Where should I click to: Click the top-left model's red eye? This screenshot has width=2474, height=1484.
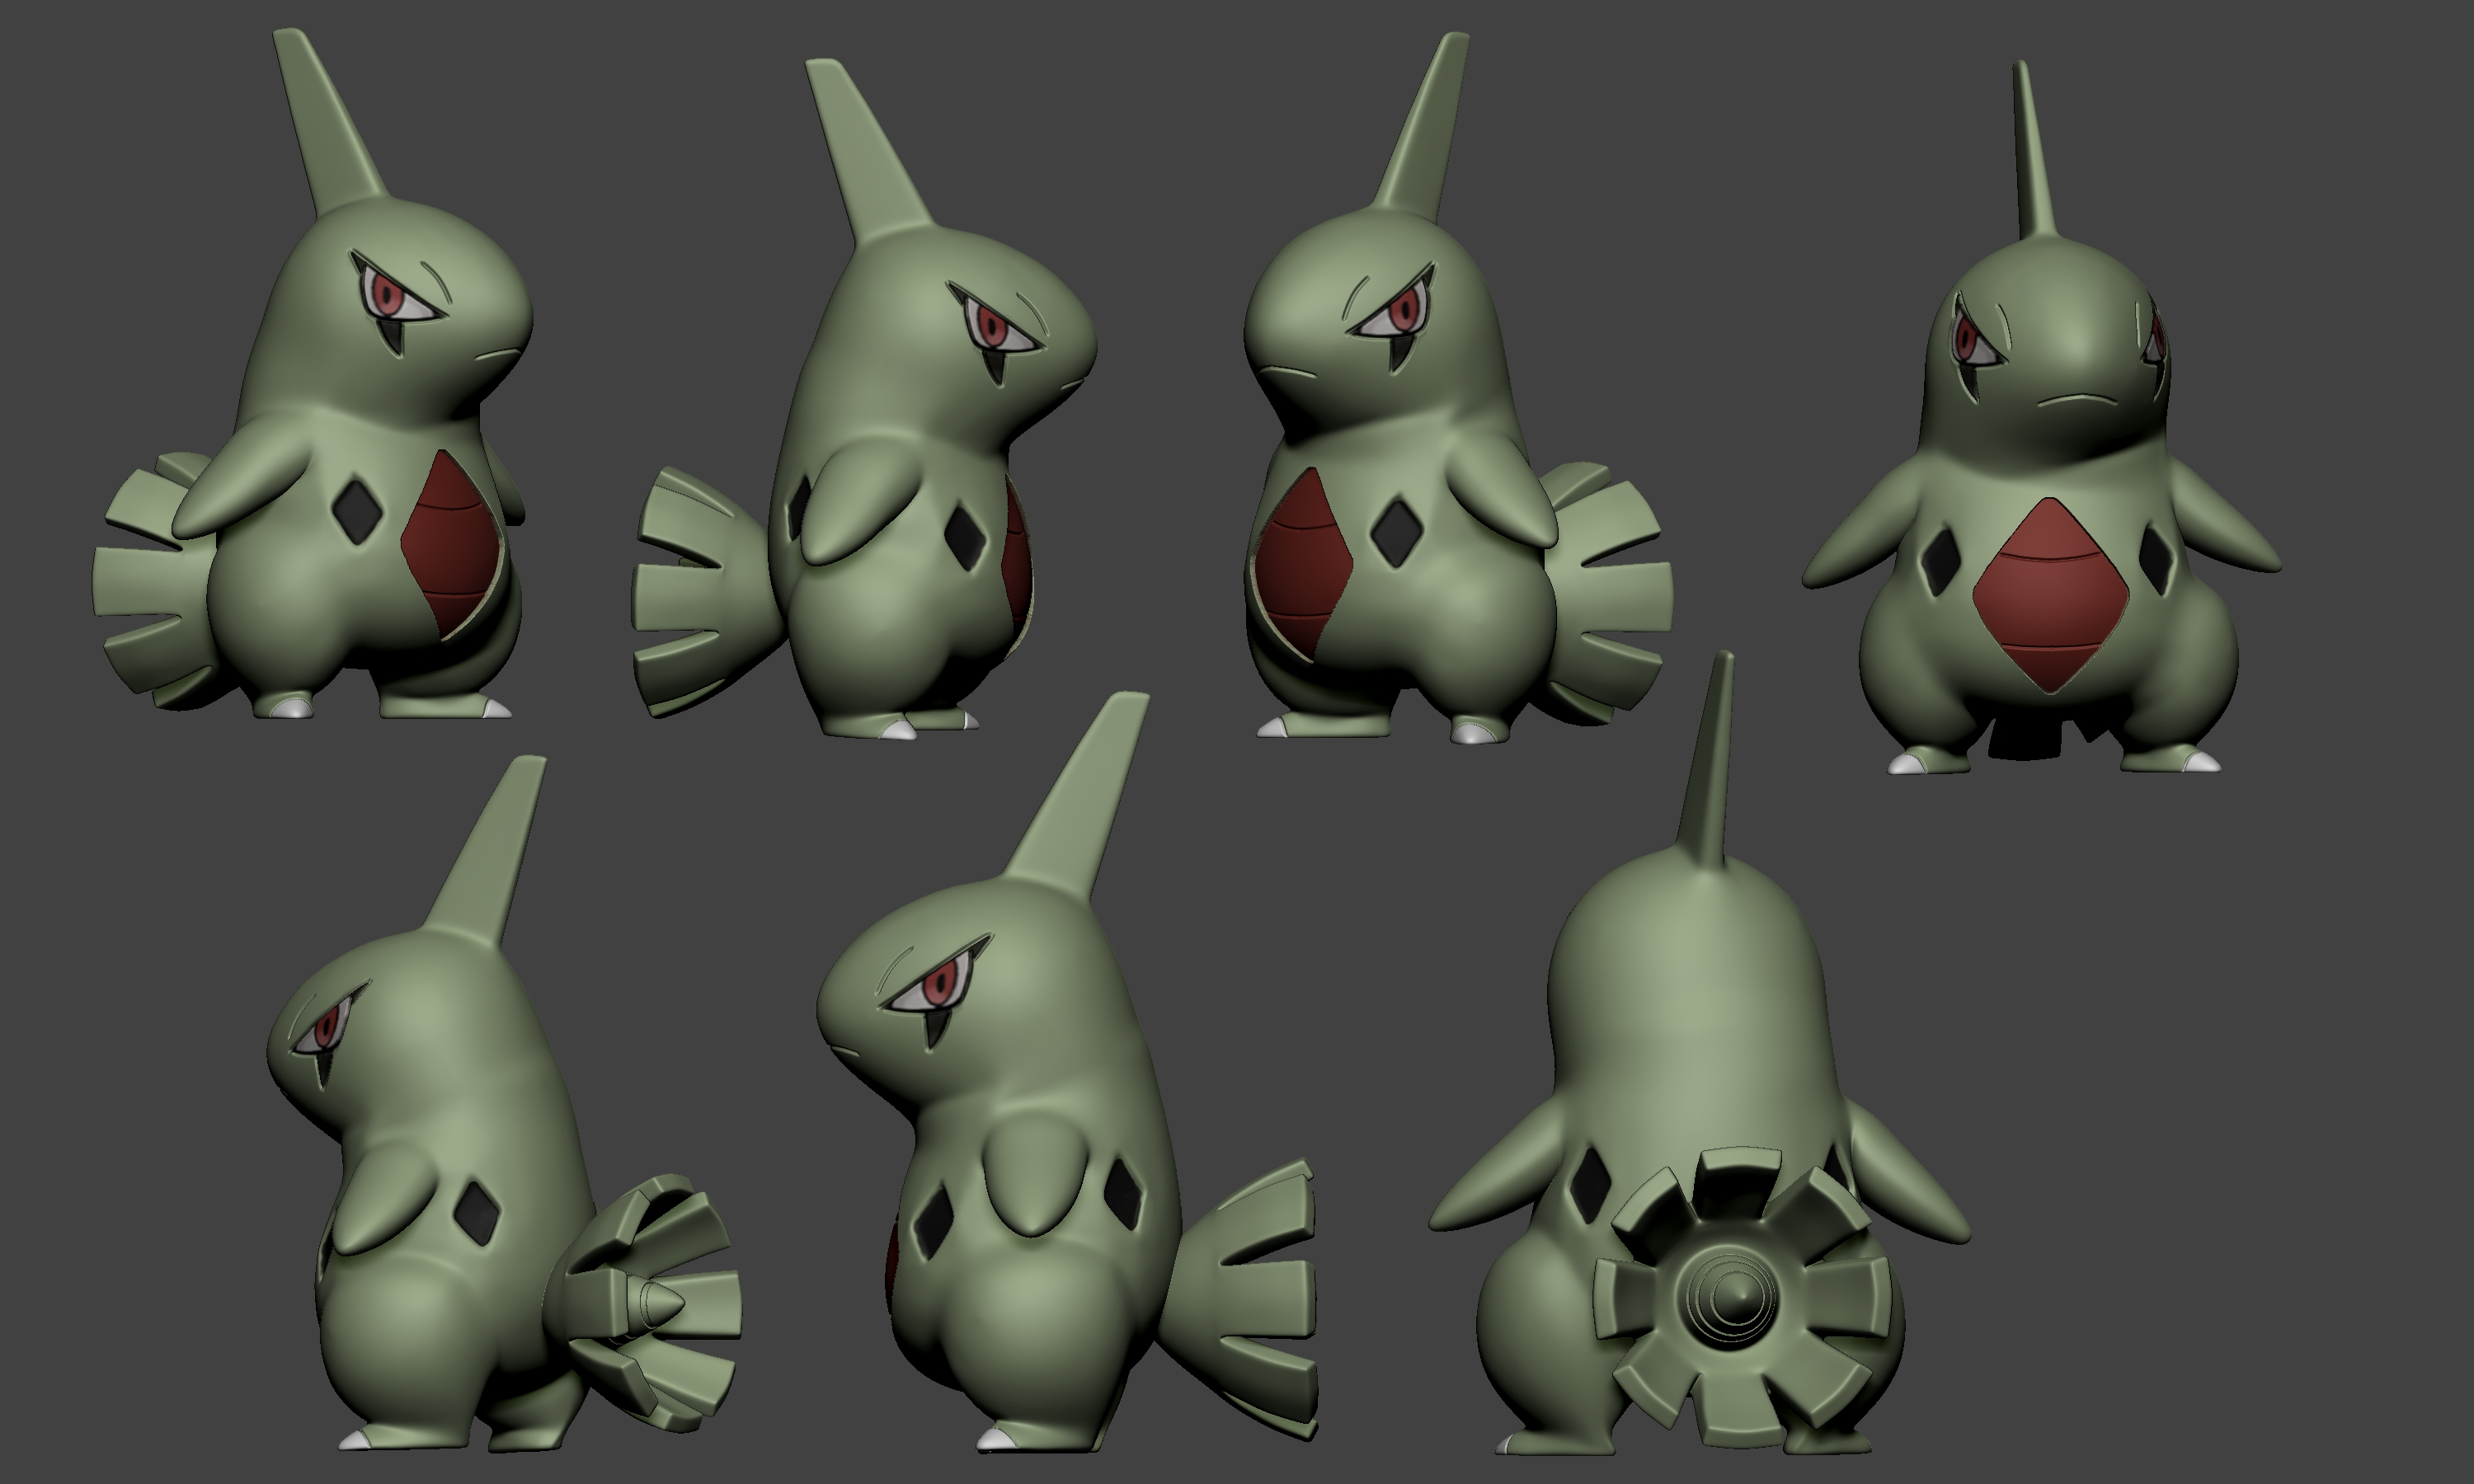pyautogui.click(x=388, y=295)
